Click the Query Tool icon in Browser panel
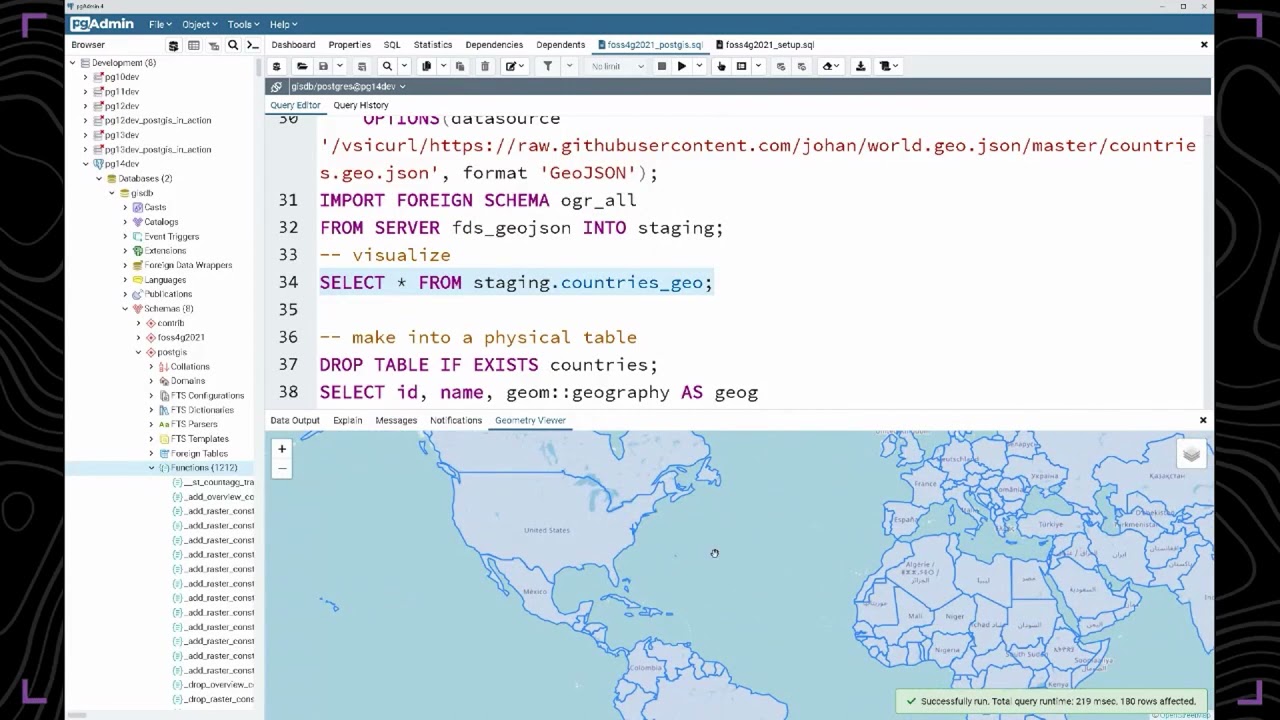The image size is (1280, 720). (x=173, y=45)
